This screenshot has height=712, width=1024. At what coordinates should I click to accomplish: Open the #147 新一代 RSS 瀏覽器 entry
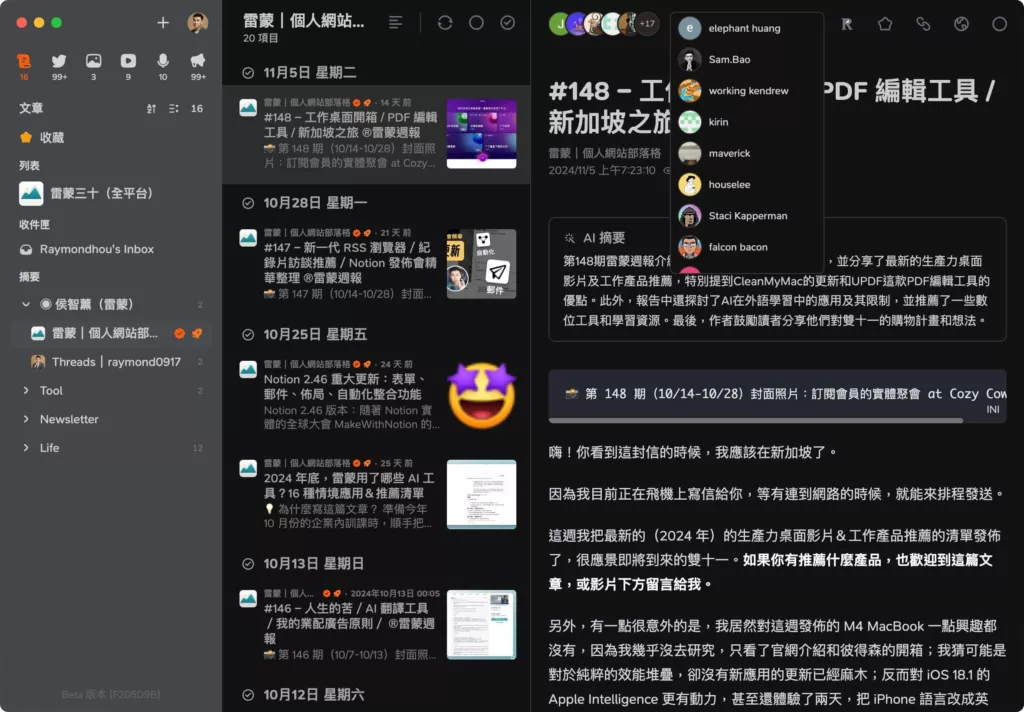[376, 264]
